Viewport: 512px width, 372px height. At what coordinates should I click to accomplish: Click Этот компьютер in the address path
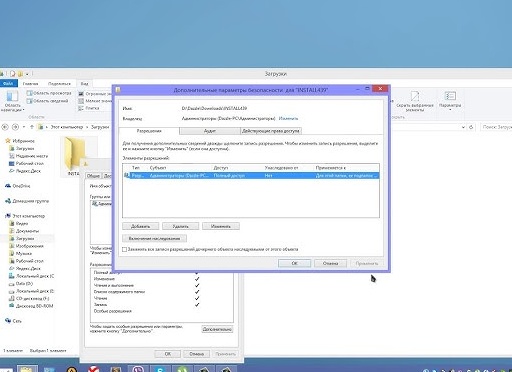click(x=67, y=127)
